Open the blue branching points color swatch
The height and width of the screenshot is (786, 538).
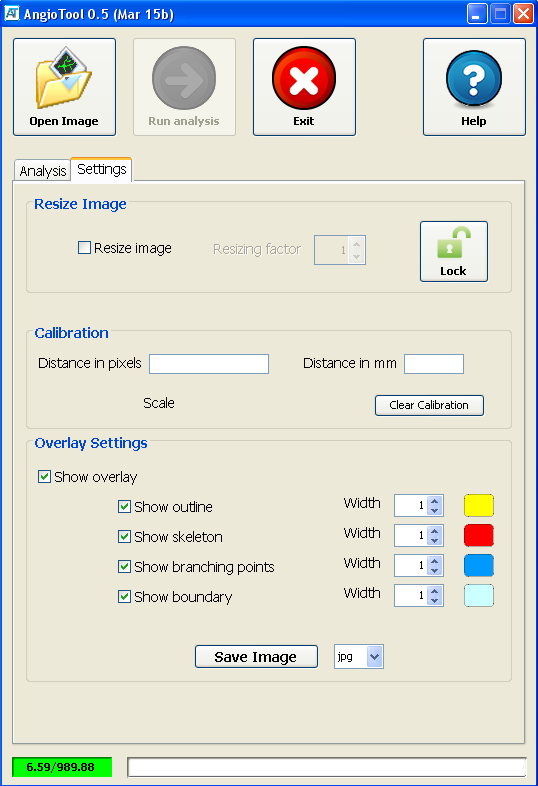coord(479,565)
